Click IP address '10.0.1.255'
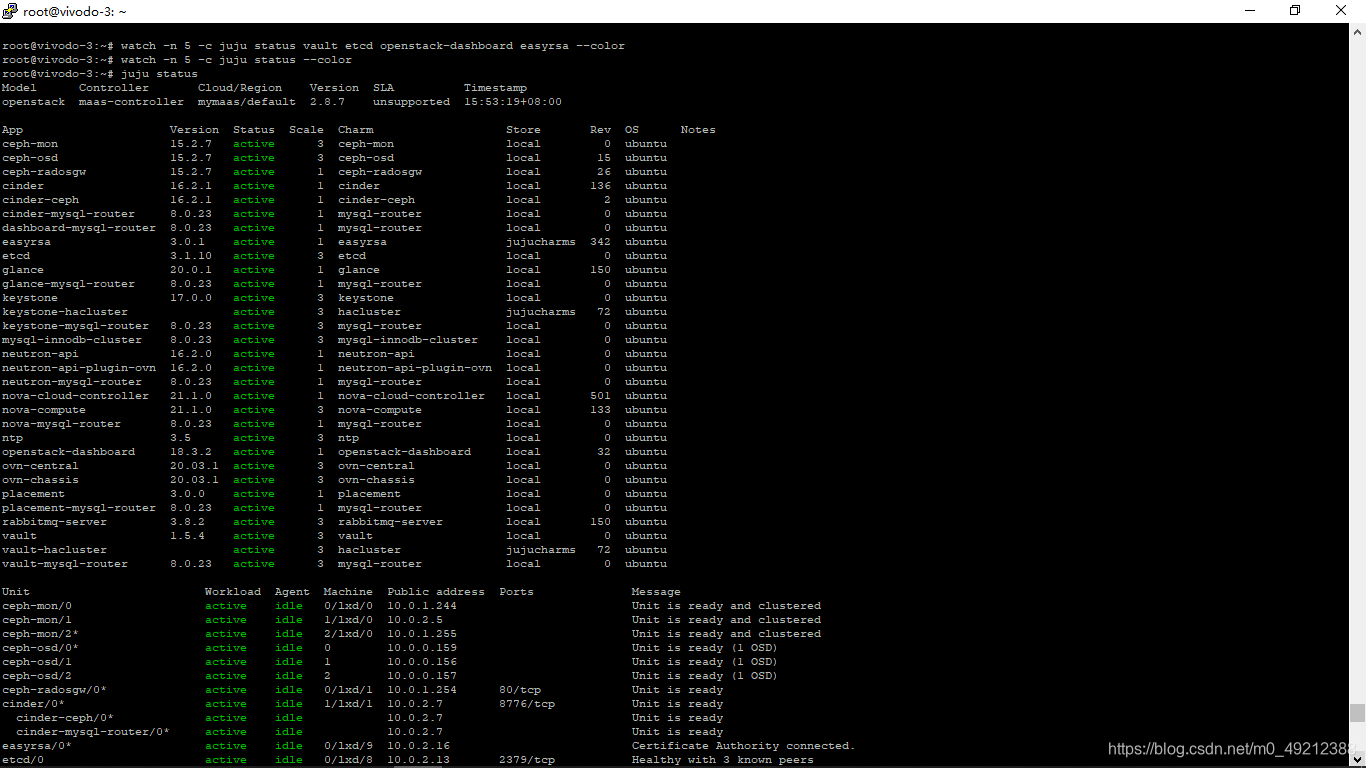This screenshot has height=768, width=1366. 422,634
